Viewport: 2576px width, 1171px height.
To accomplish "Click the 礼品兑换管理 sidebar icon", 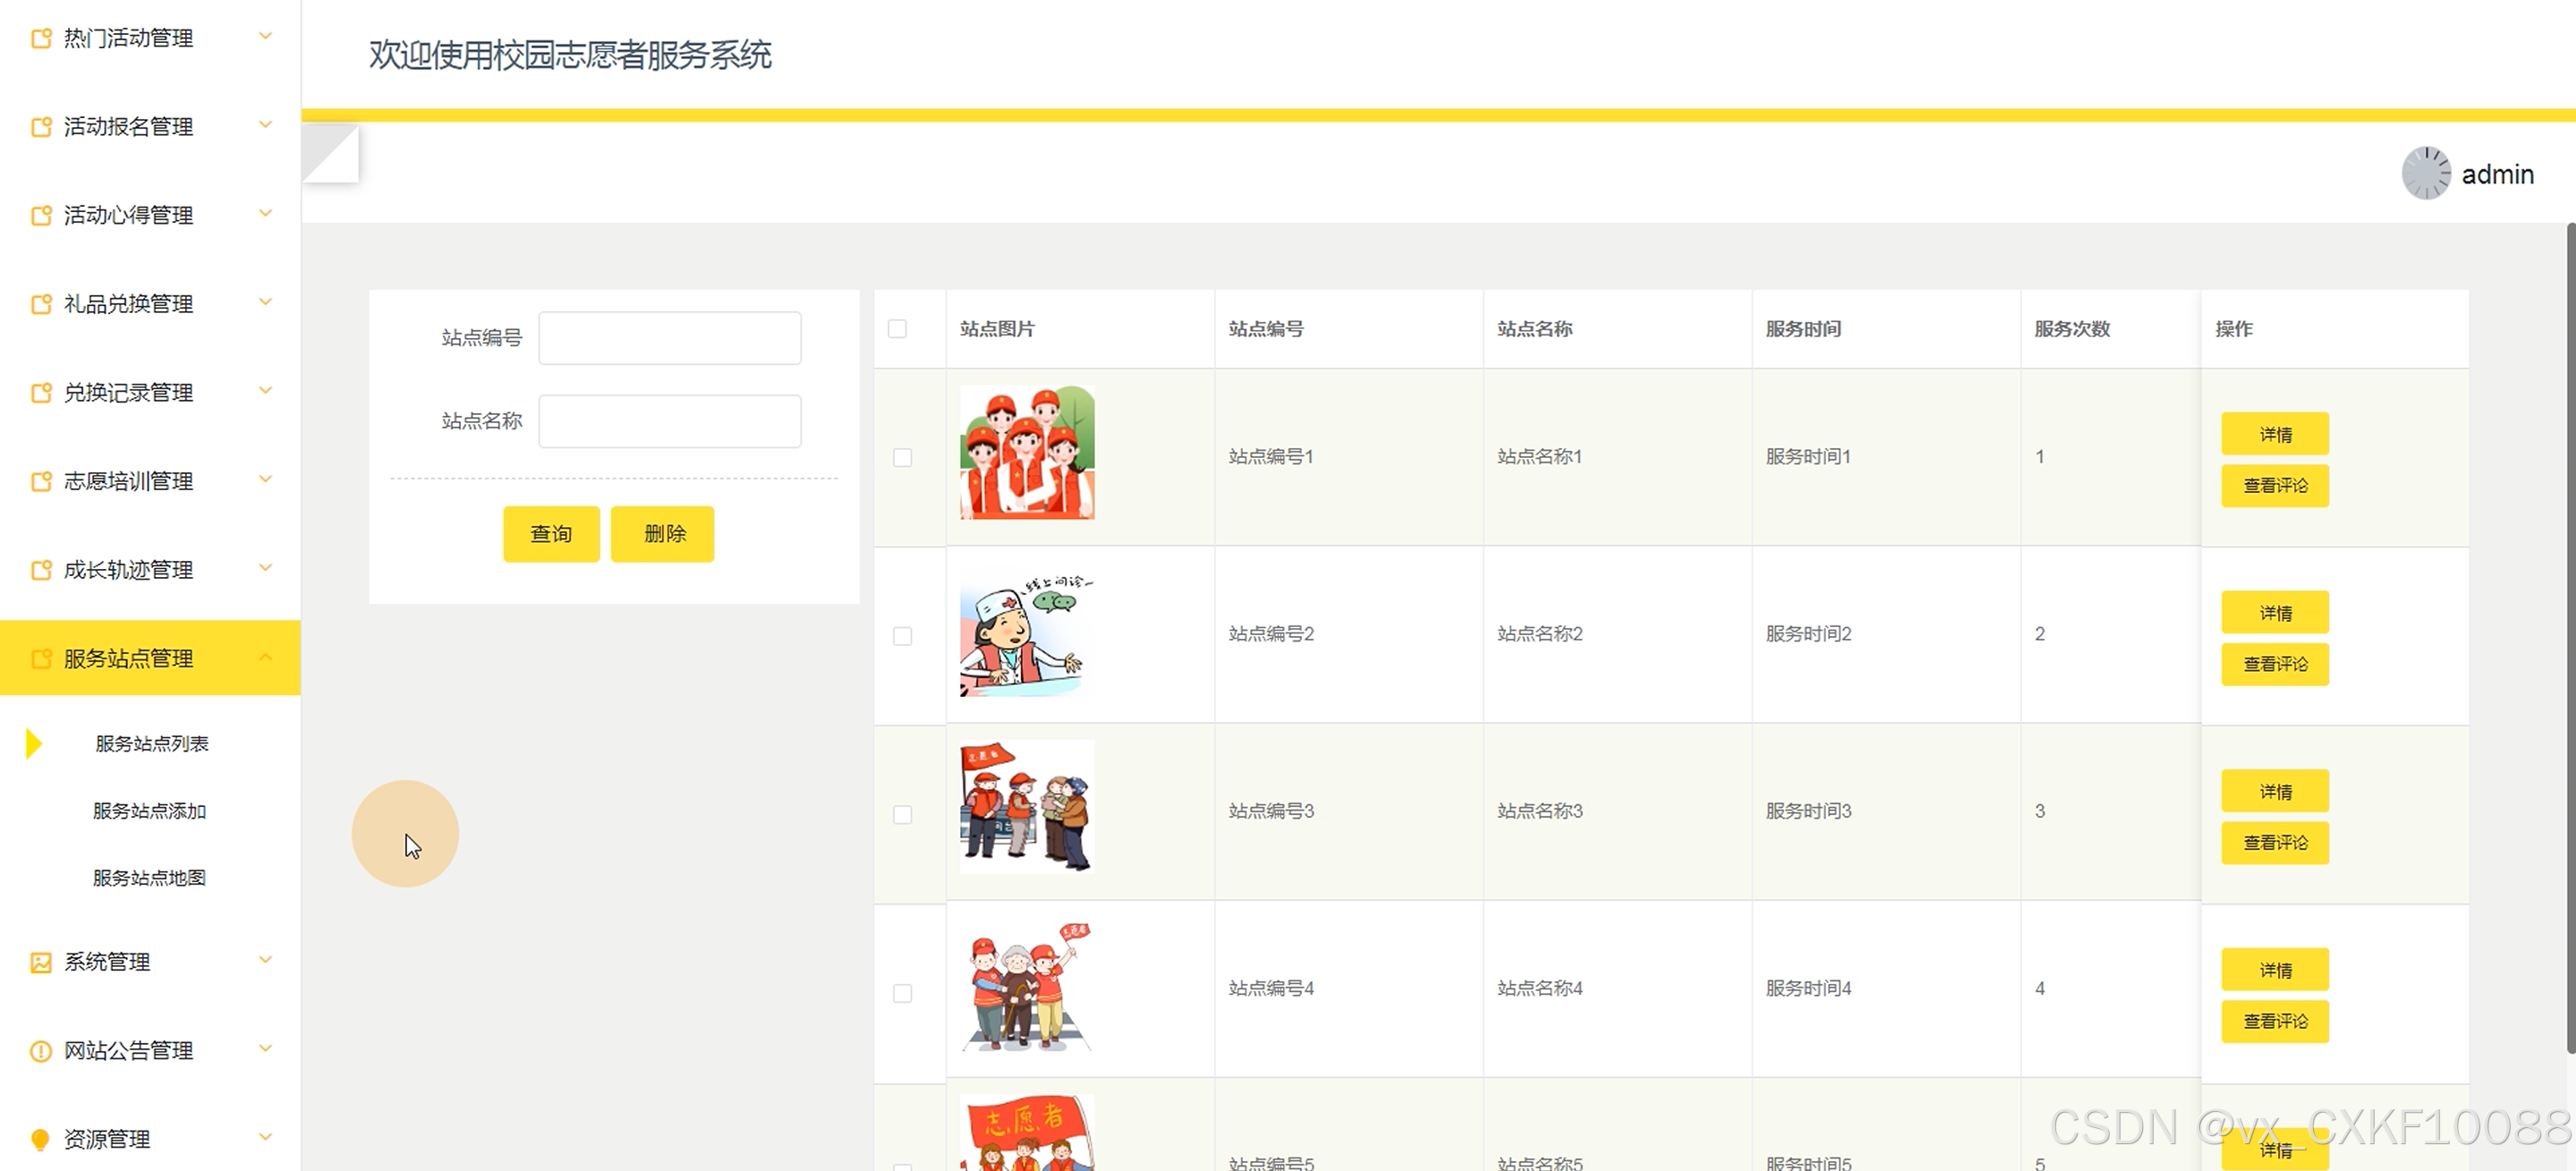I will 41,304.
